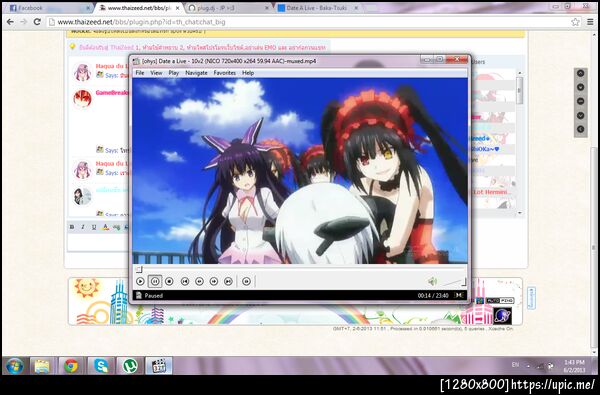Skip to the previous file with the skip-back button
The height and width of the screenshot is (395, 600).
pyautogui.click(x=185, y=281)
